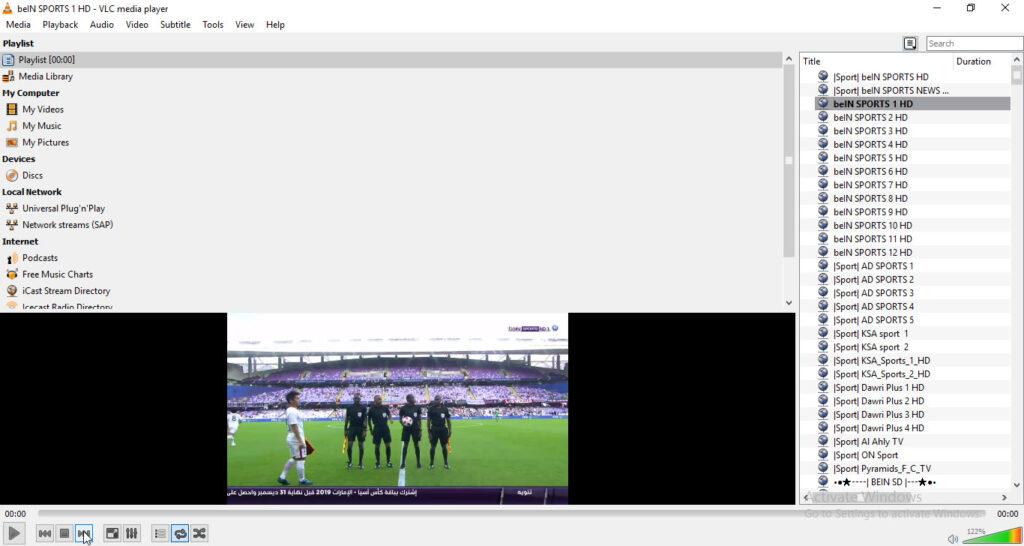Click the Previous media button
1024x546 pixels.
[x=44, y=534]
